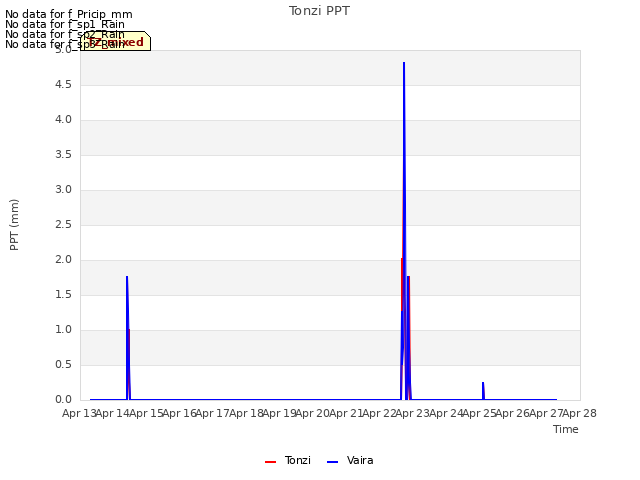
Task: Click the TZ_mixed annotation box
Action: coord(116,41)
